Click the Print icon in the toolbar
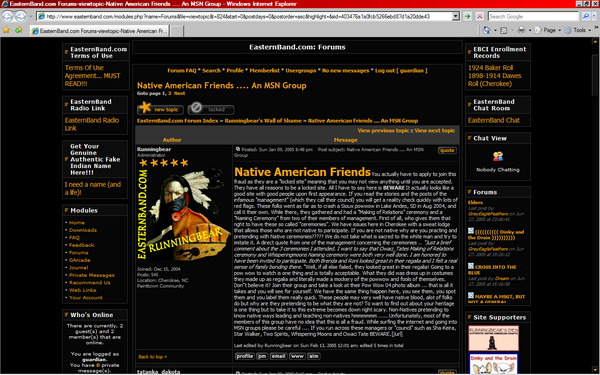Screen dimensions: 600x375 coord(522,30)
